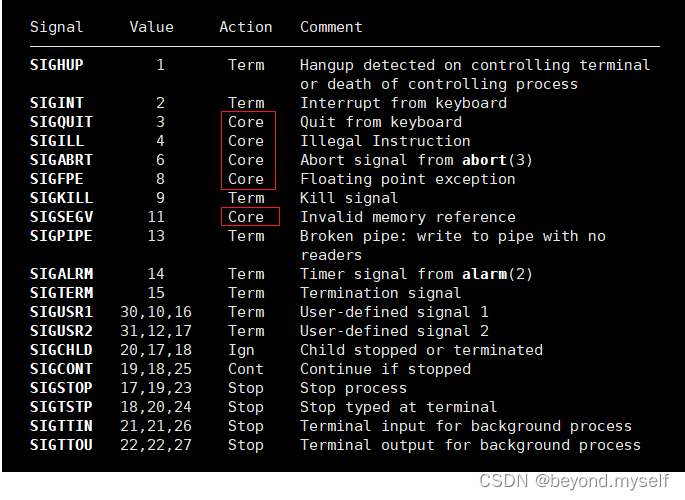The height and width of the screenshot is (500, 685).
Task: Click value 19,18,25 of SIGCONT
Action: [156, 369]
